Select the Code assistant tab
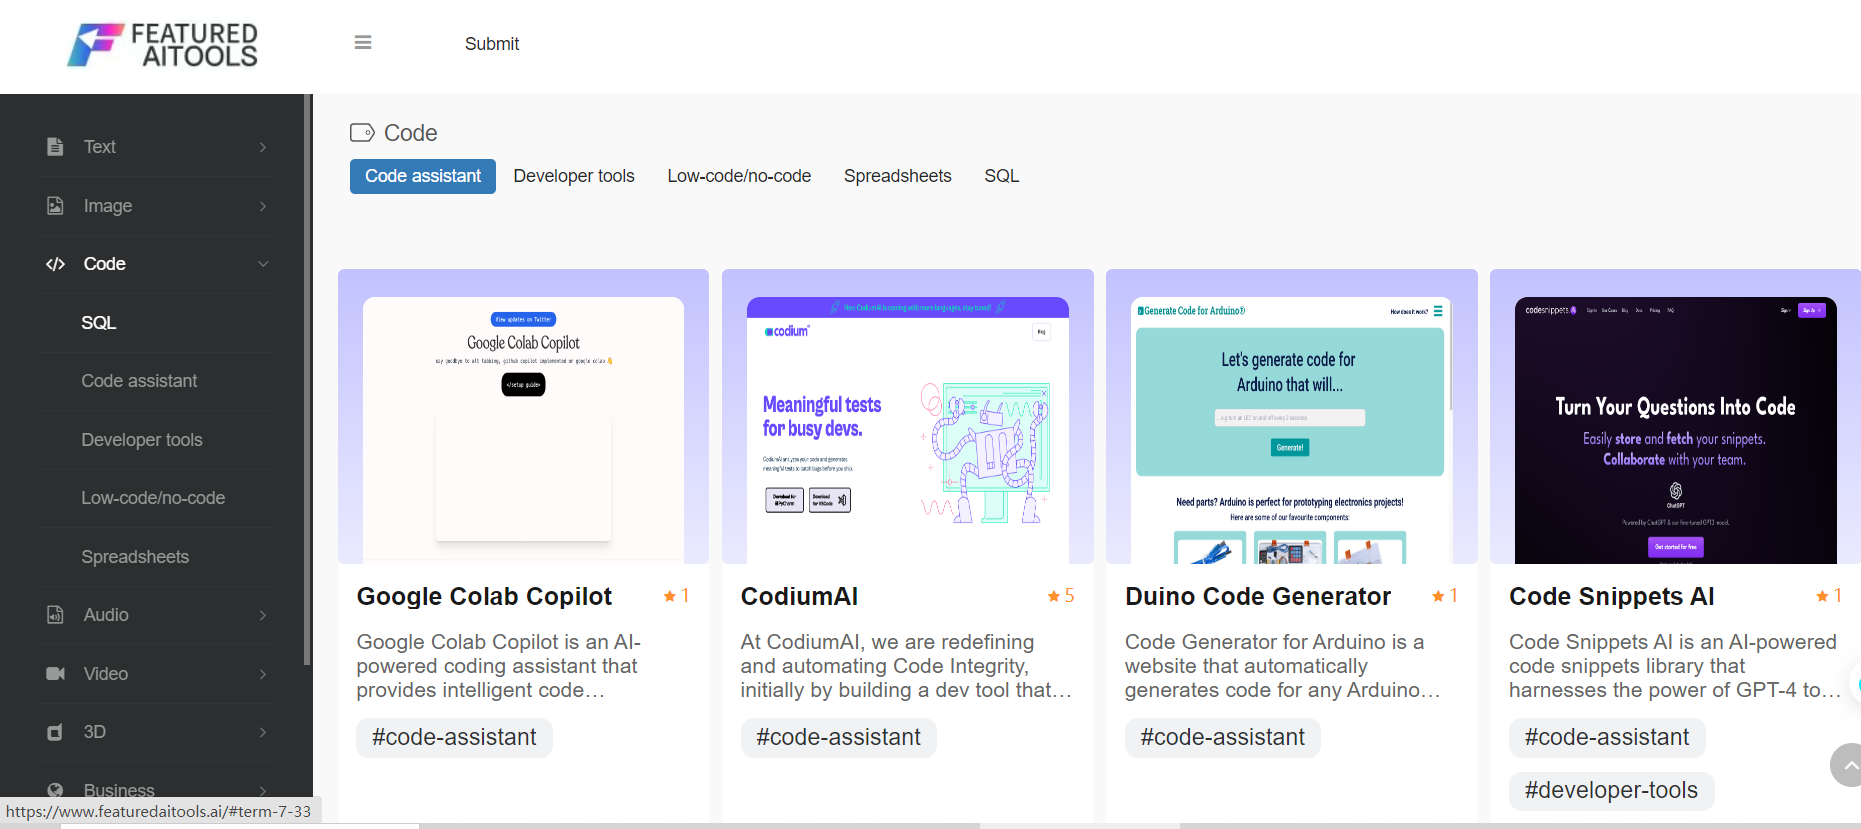1861x829 pixels. (x=423, y=176)
